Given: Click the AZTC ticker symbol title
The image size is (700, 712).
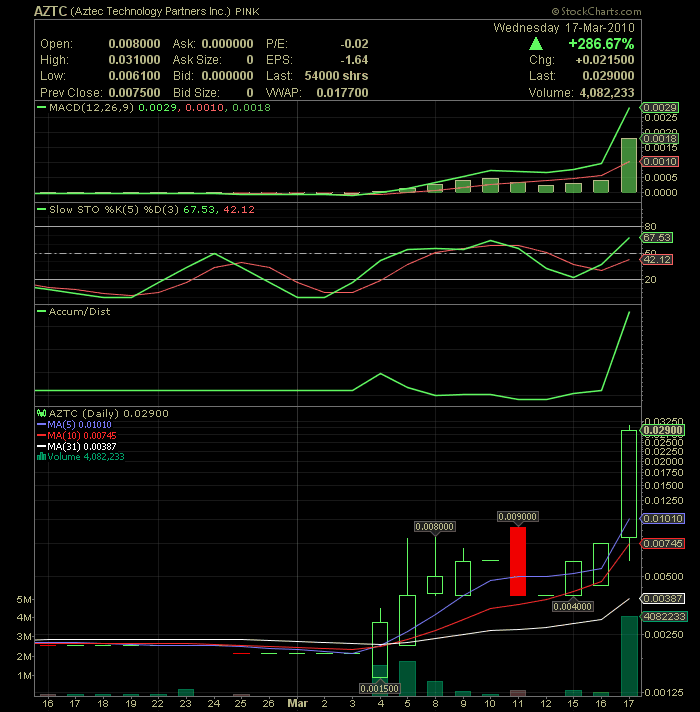Looking at the screenshot, I should 50,11.
